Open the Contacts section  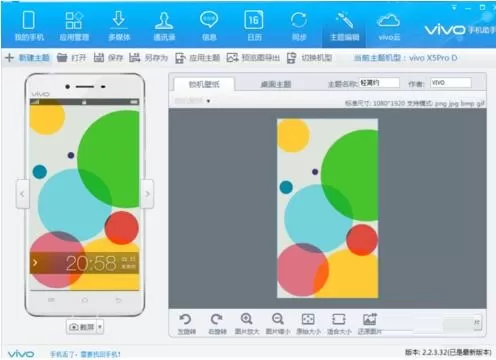coord(164,26)
